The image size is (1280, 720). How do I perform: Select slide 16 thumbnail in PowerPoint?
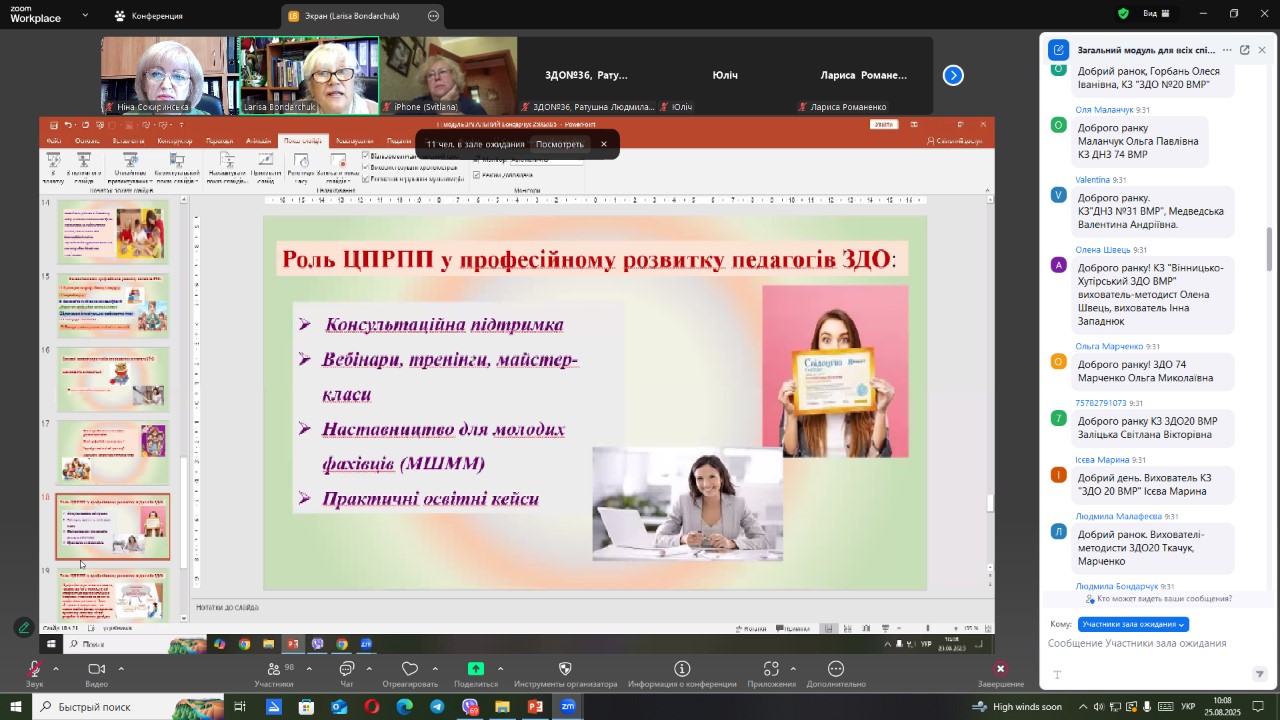(113, 380)
